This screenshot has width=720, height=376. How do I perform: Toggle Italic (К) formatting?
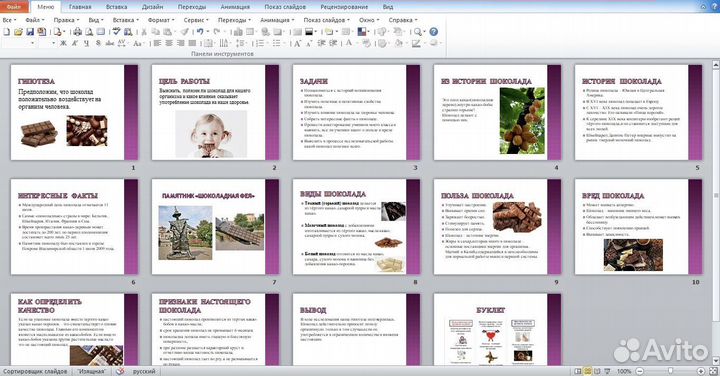[75, 43]
